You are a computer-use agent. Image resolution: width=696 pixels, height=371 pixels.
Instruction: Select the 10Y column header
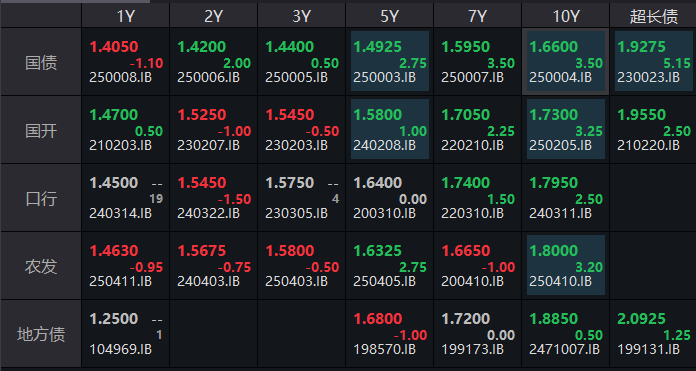point(566,16)
